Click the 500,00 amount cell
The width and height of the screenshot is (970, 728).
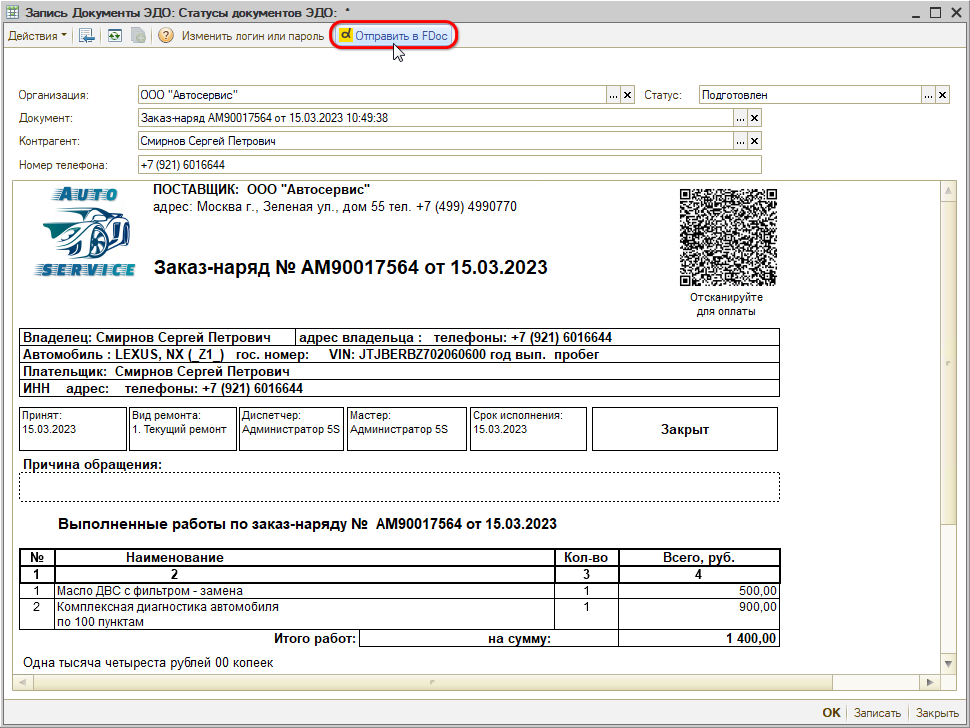pyautogui.click(x=699, y=591)
